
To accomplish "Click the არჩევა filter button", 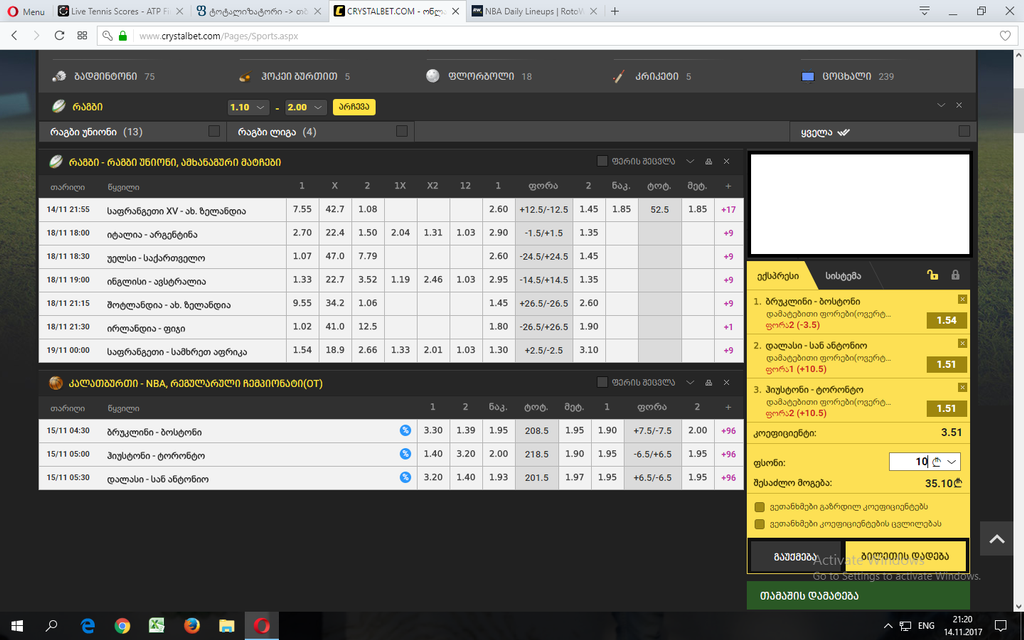I will click(354, 107).
